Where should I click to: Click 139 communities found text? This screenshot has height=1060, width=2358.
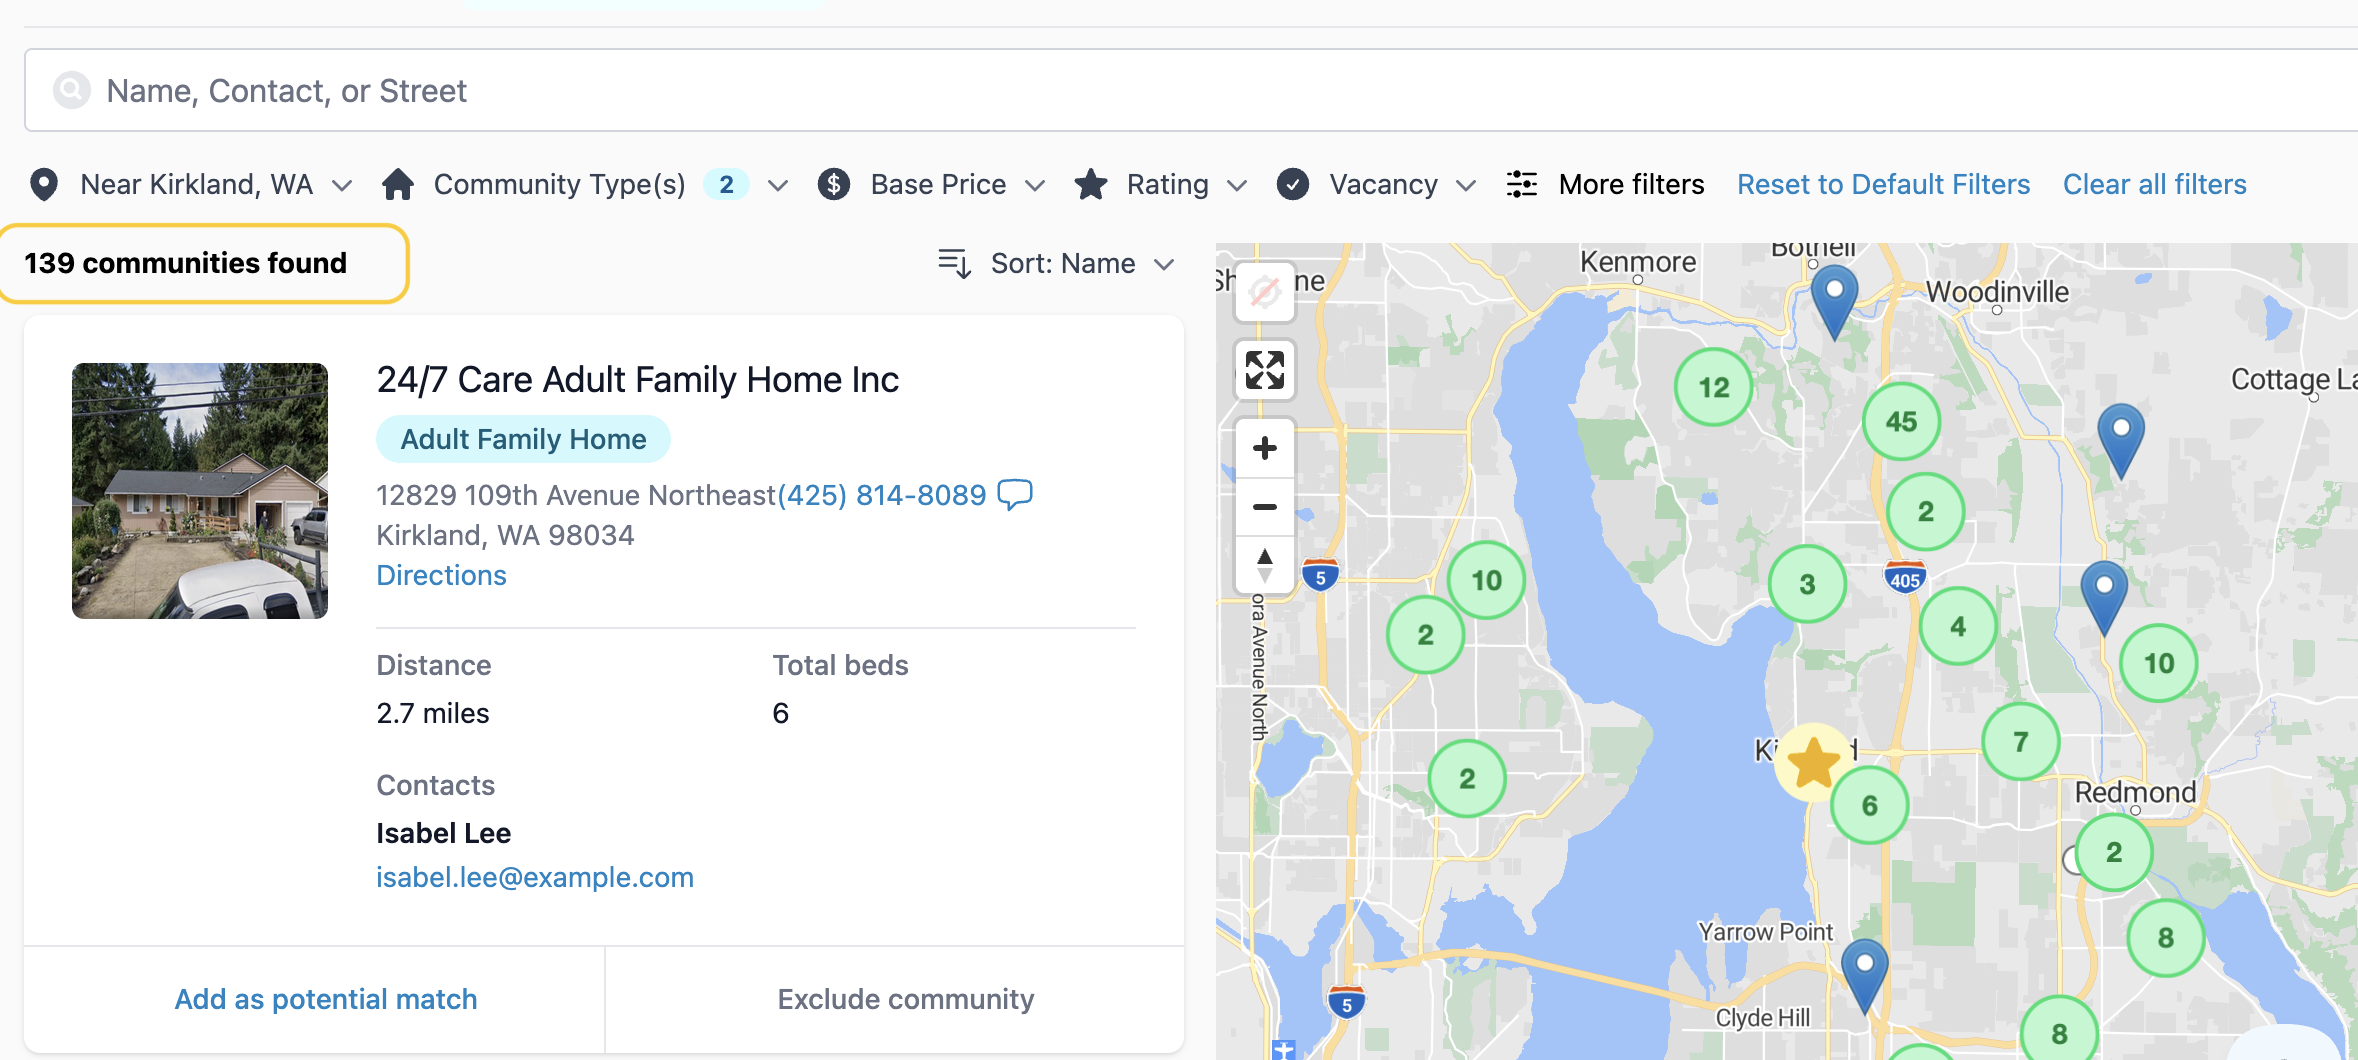pos(186,263)
